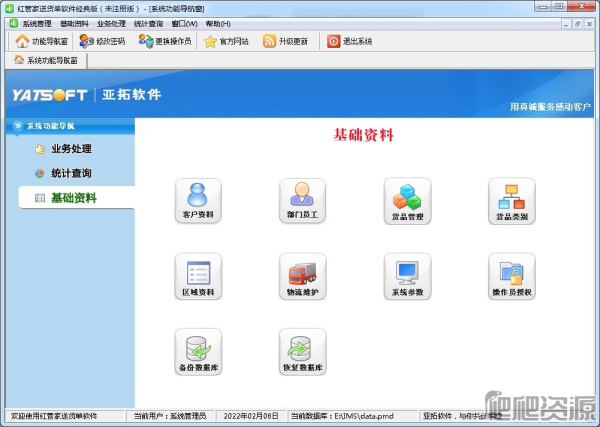Open 客户资料 customer data icon
Image resolution: width=600 pixels, height=427 pixels.
click(198, 201)
